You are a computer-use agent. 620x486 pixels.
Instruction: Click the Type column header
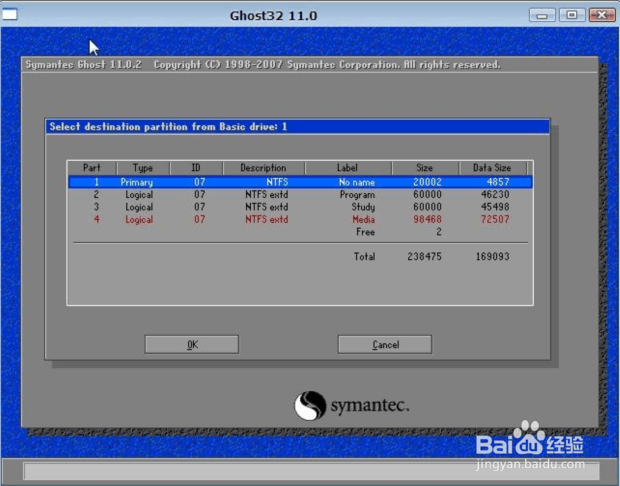(143, 168)
